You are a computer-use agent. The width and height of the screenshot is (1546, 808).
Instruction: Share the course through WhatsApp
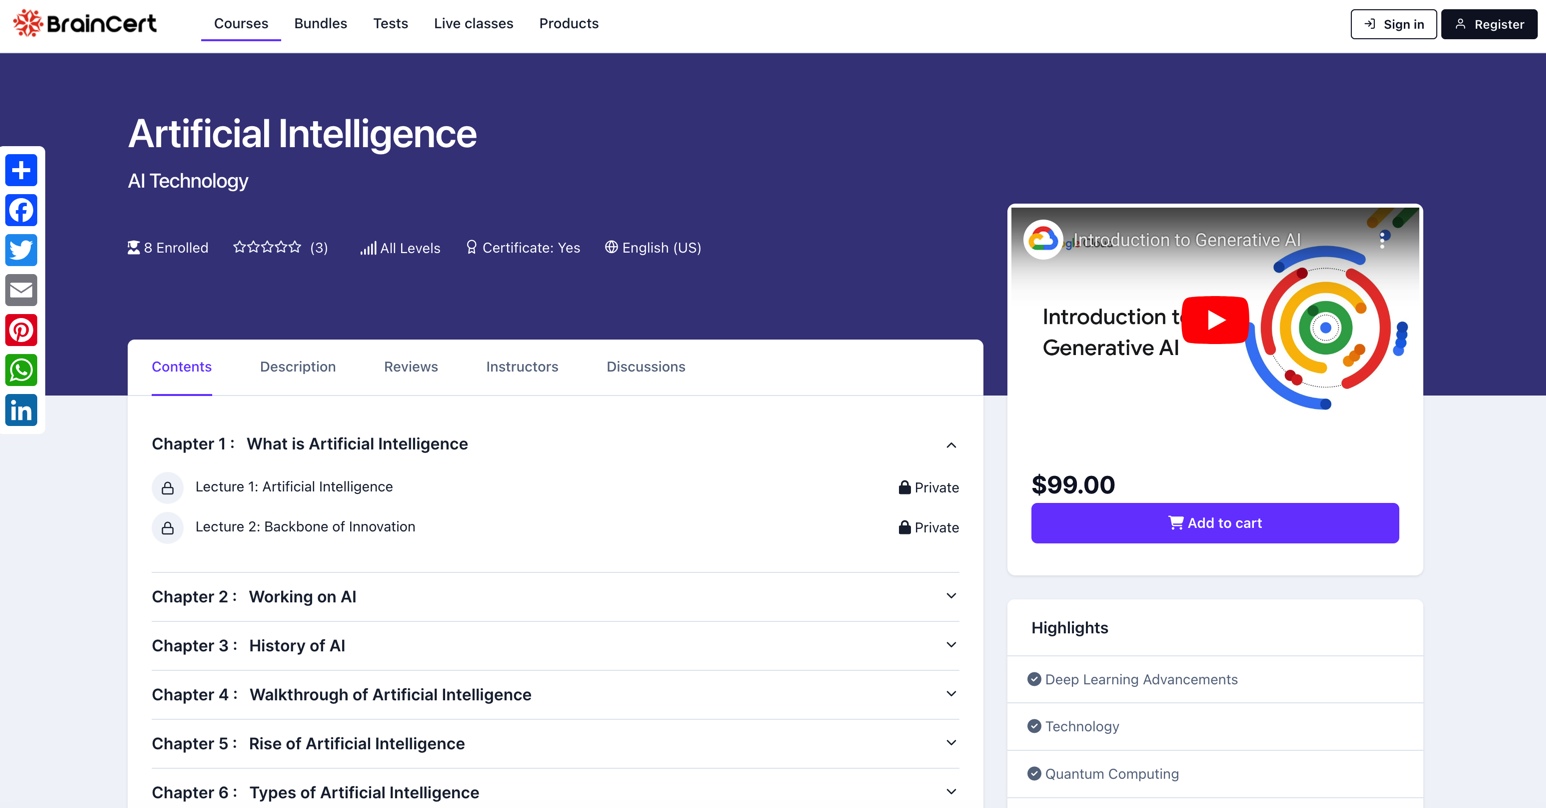[21, 370]
